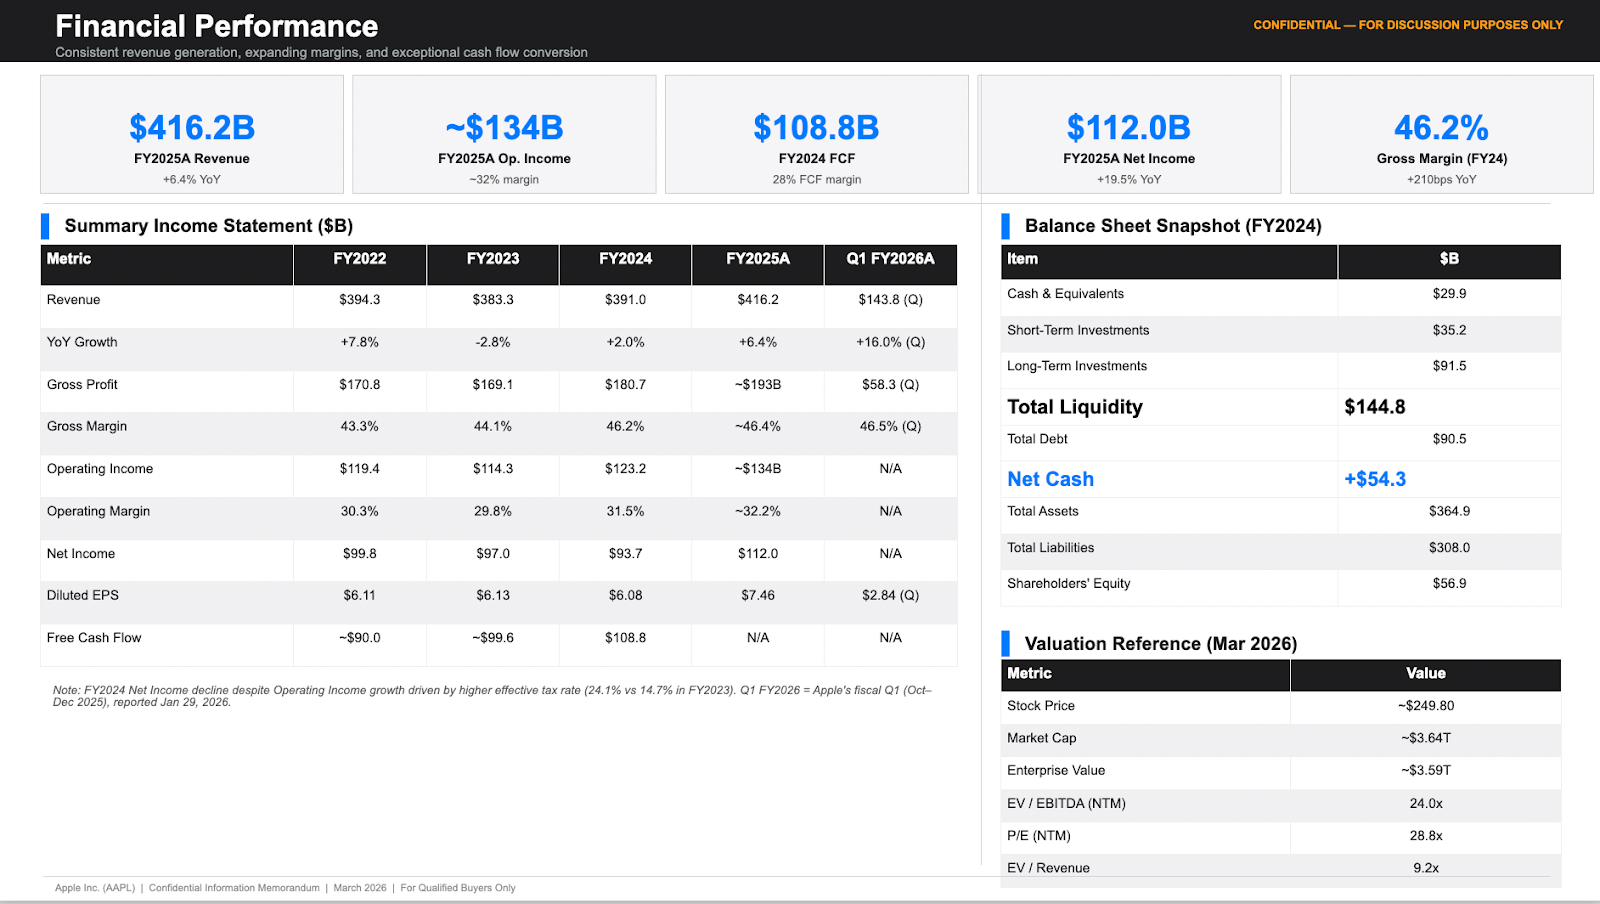Click the Q1 FY2026A column header
The height and width of the screenshot is (904, 1600).
point(889,264)
